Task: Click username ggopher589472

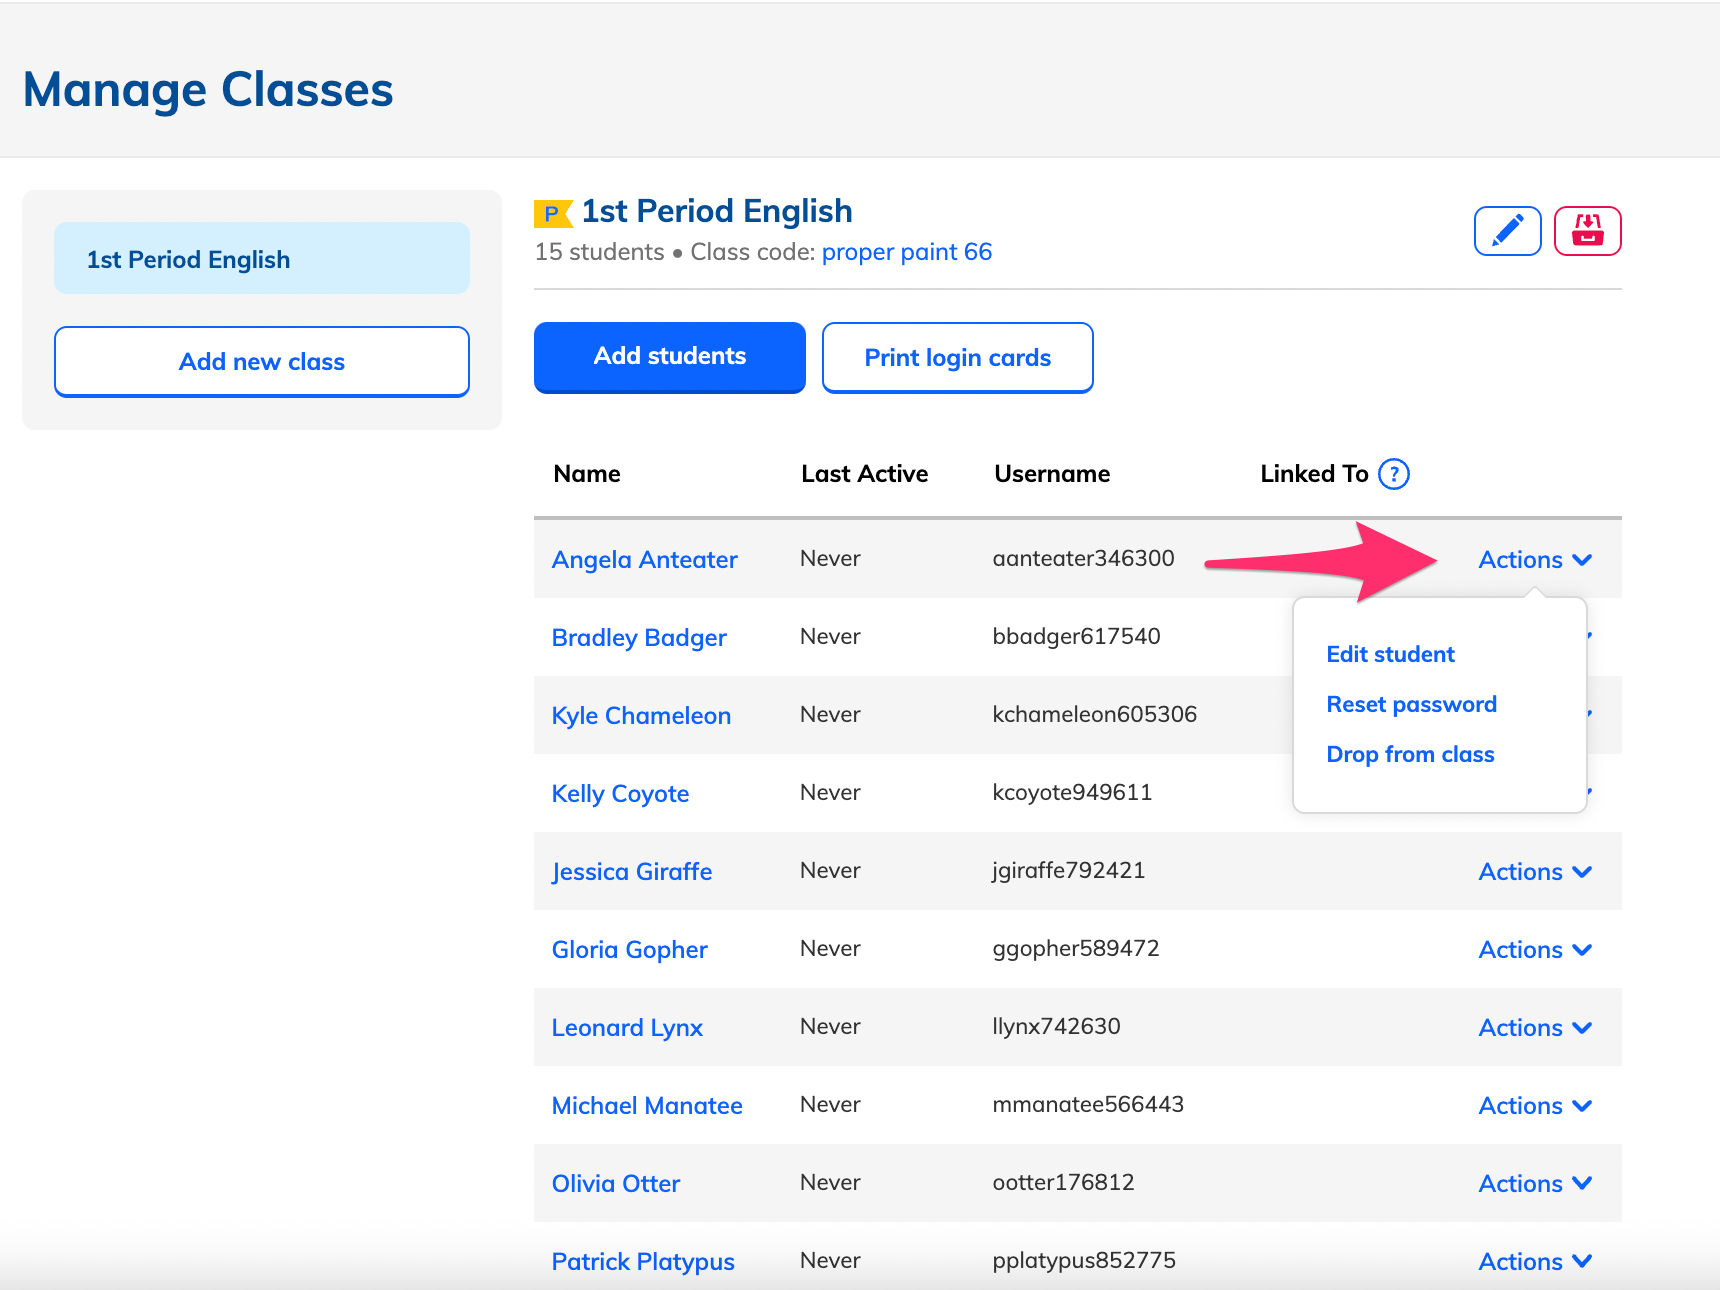Action: point(1076,948)
